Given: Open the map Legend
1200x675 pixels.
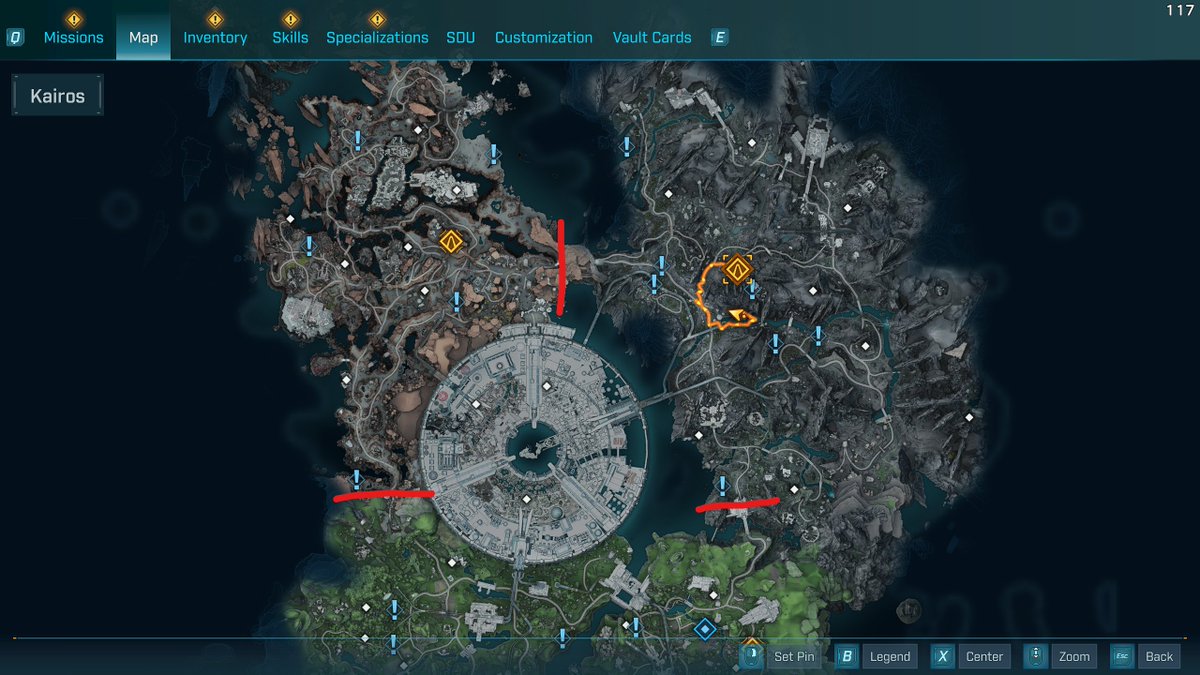Looking at the screenshot, I should pos(890,656).
